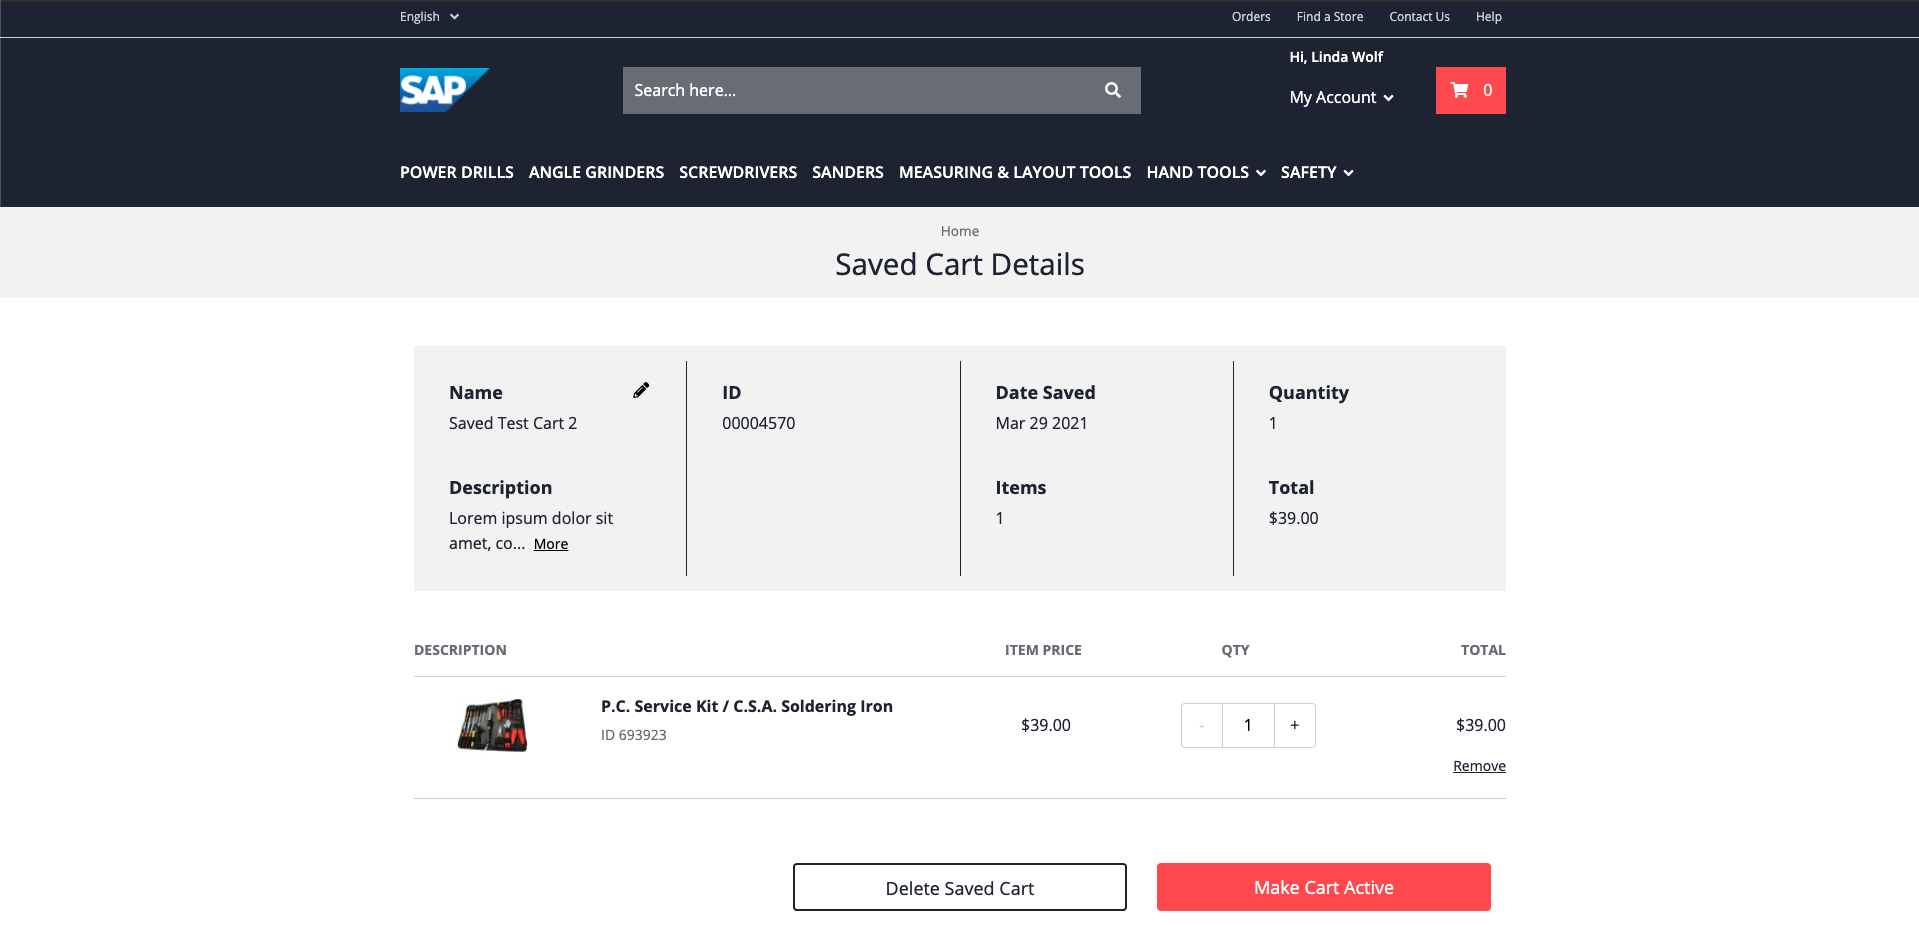Click the SAP logo
The height and width of the screenshot is (925, 1919).
coord(443,90)
